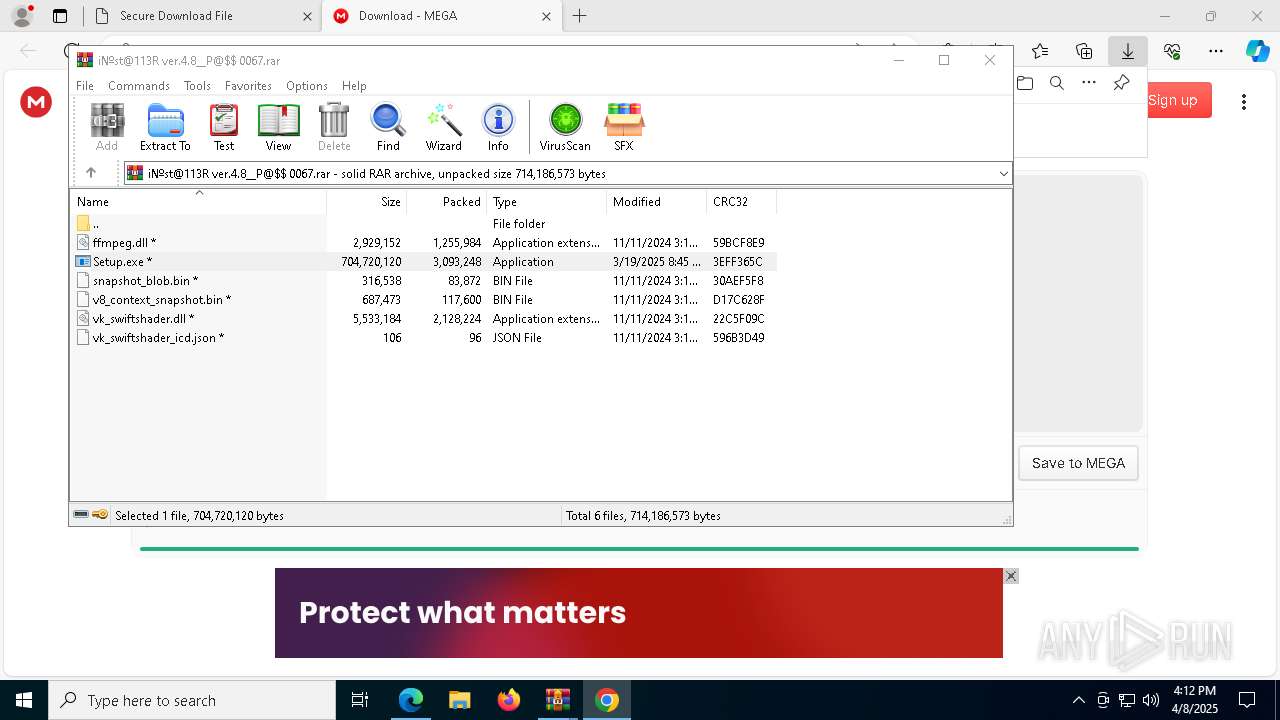Open Task View on the taskbar
This screenshot has width=1280, height=720.
[x=360, y=700]
